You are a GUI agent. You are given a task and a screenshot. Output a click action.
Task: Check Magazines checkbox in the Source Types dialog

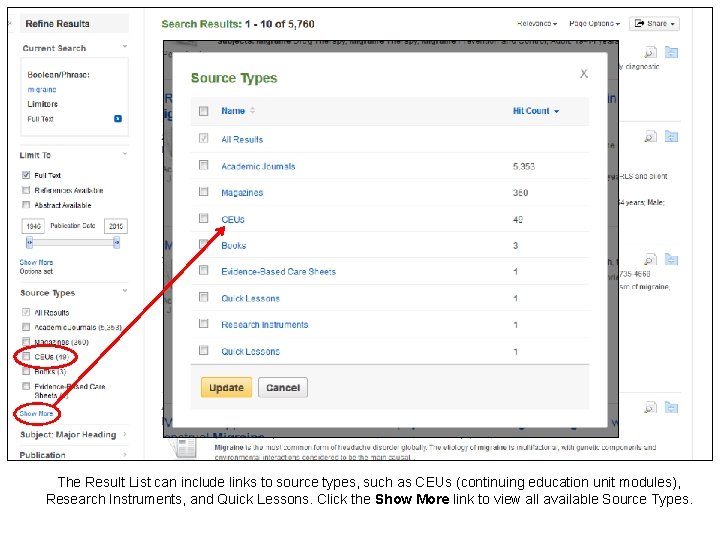tap(203, 191)
